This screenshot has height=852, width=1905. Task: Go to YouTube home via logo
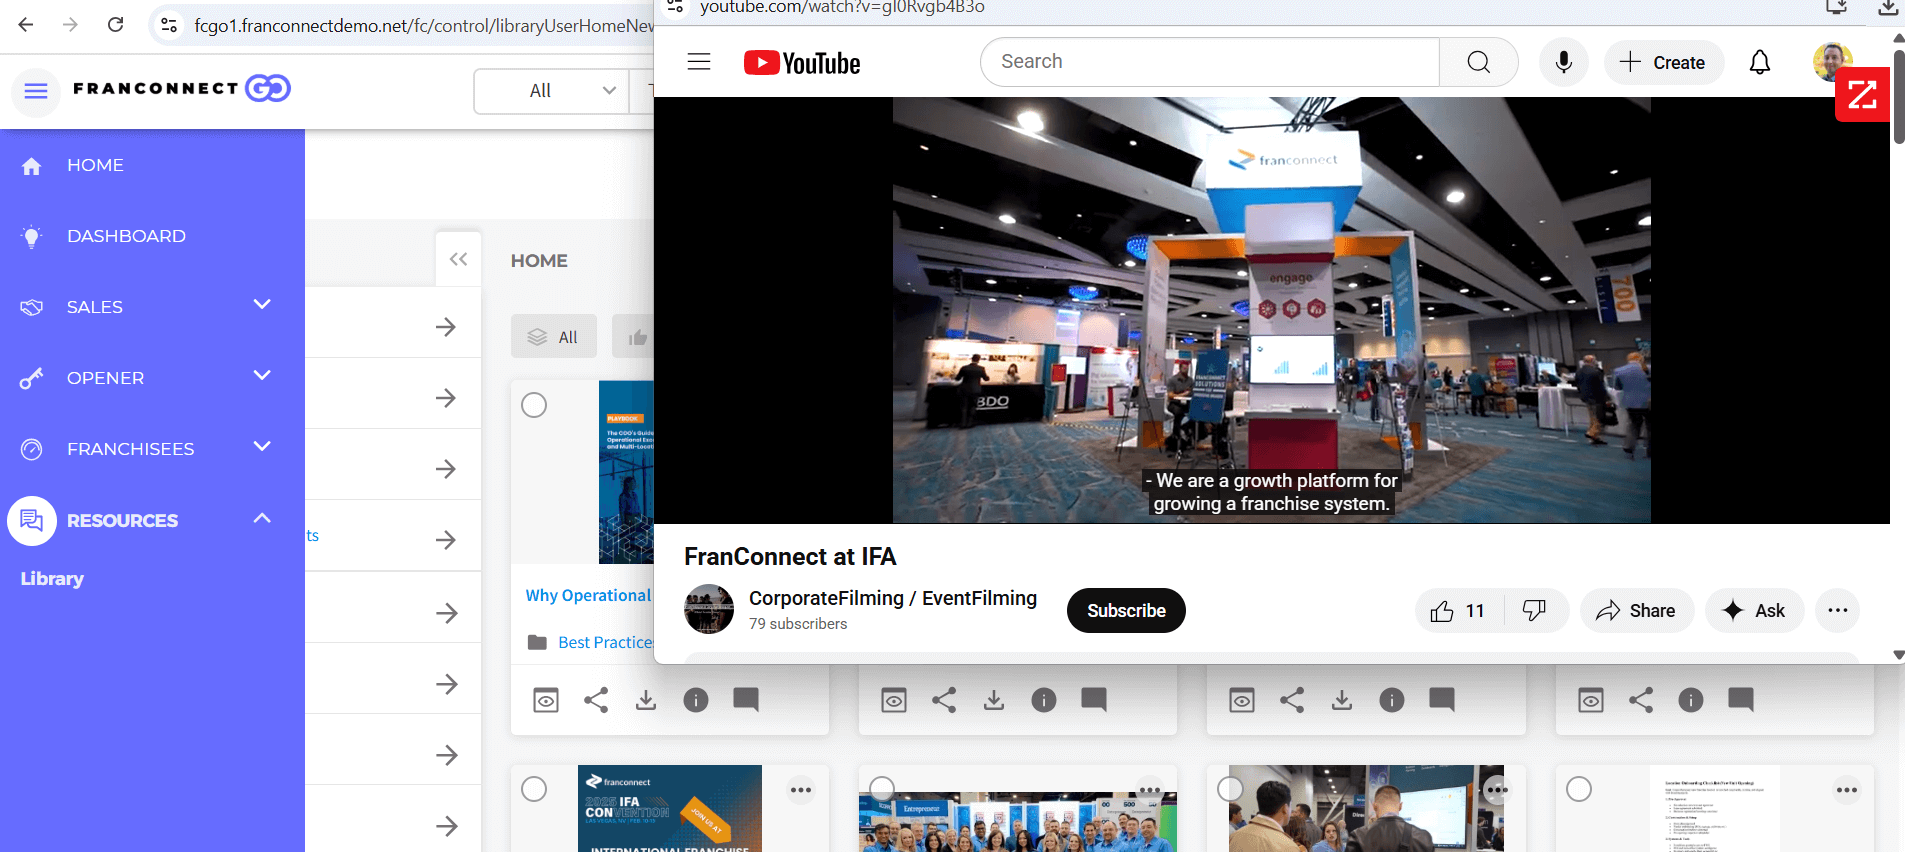tap(802, 63)
